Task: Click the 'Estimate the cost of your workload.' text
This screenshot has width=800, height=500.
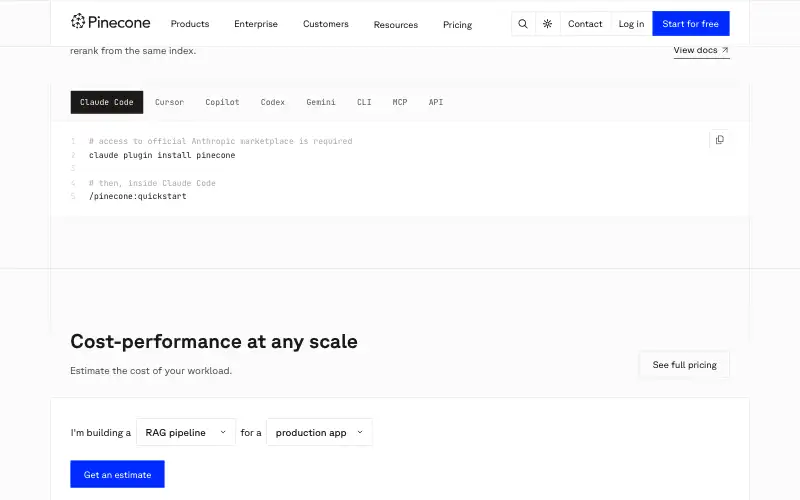Action: point(151,370)
